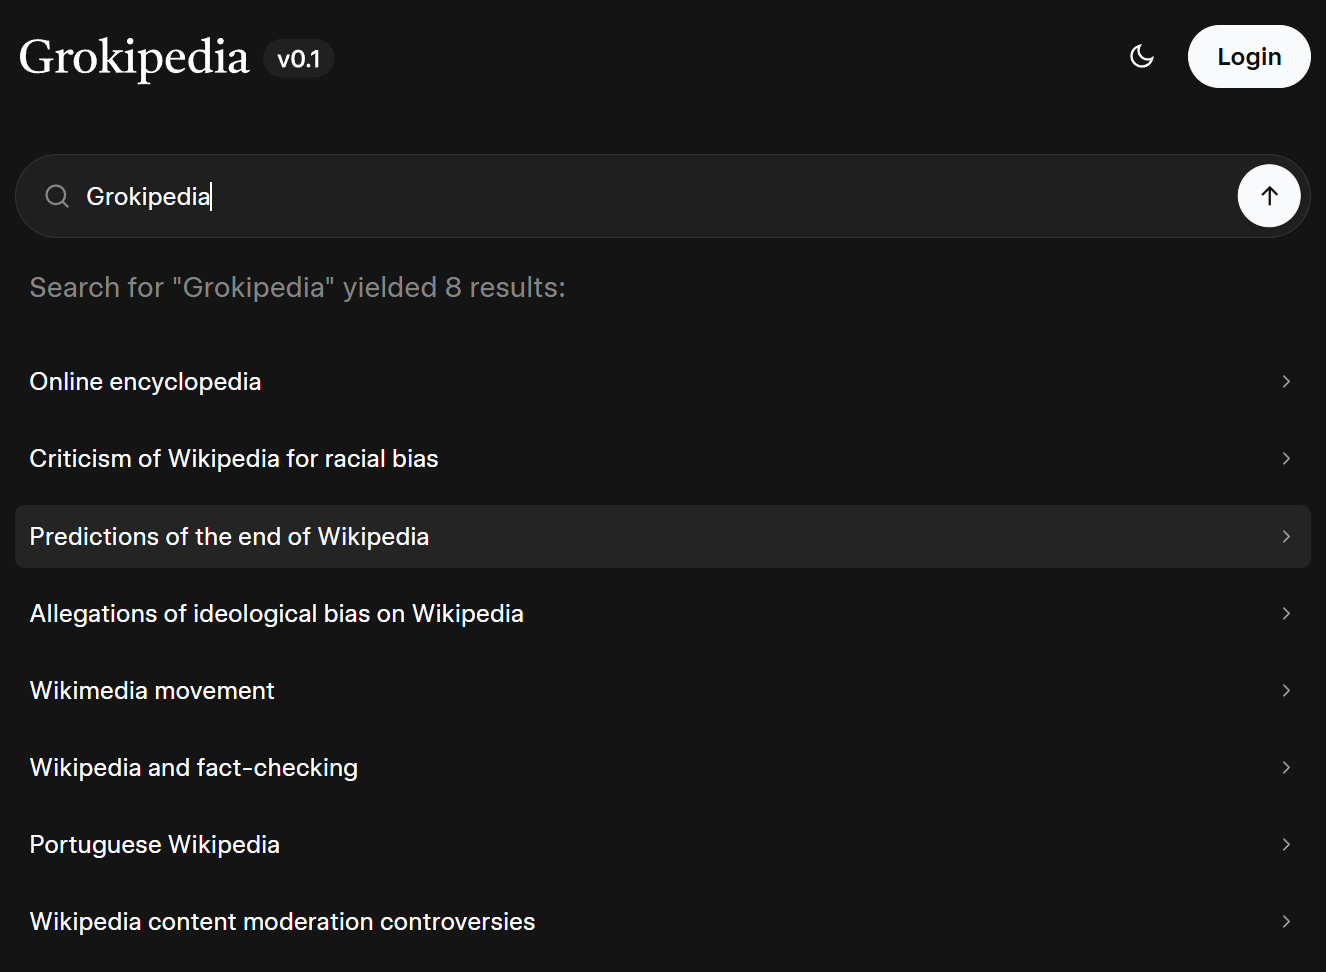
Task: Open Wikipedia and fact-checking result
Action: point(194,768)
